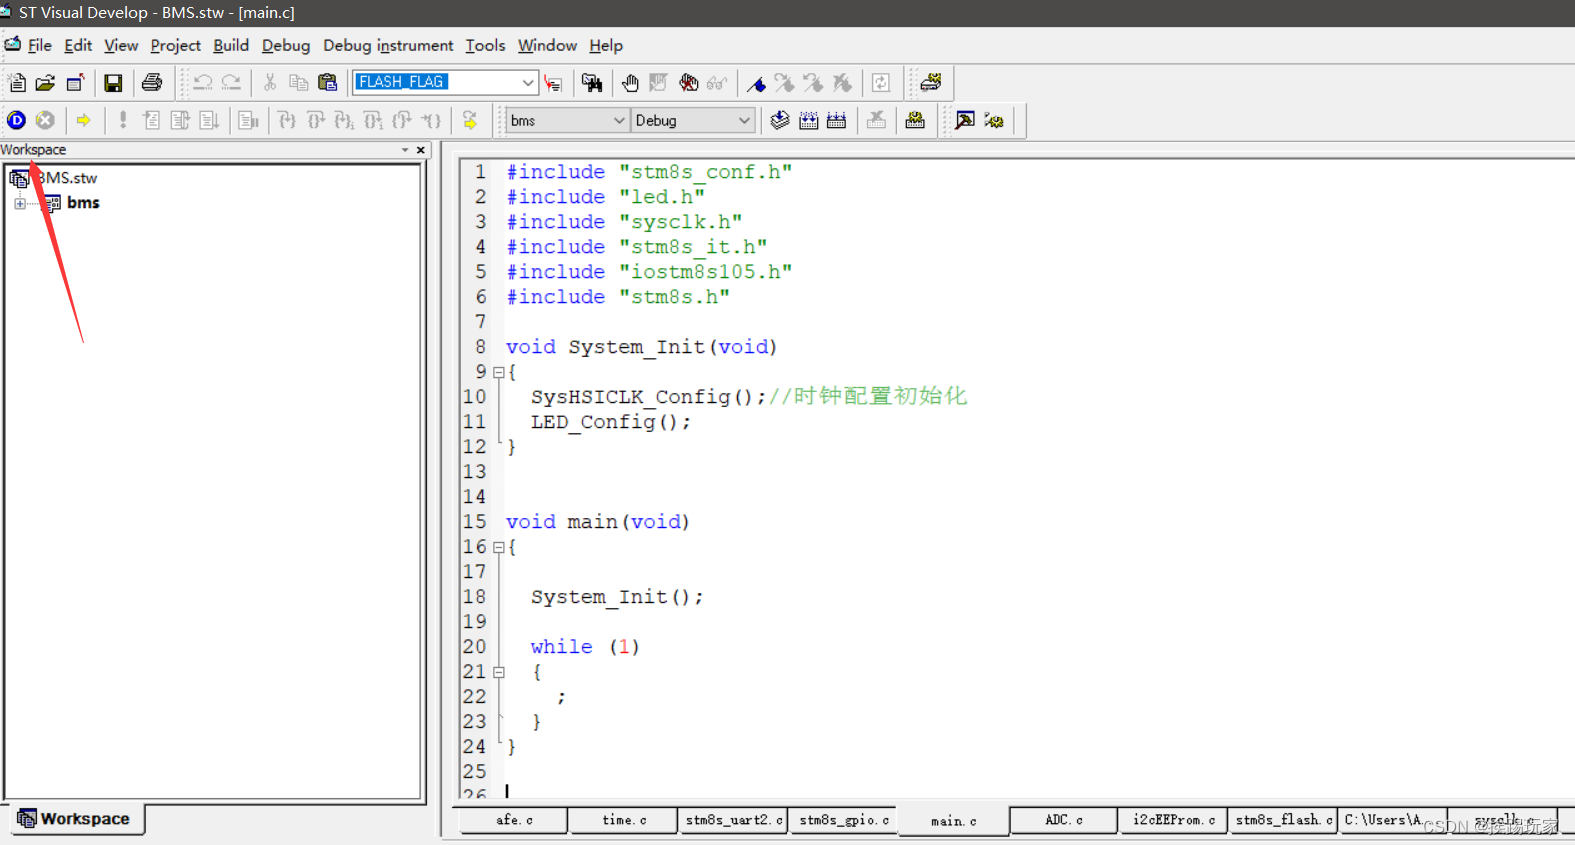
Task: Close the Workspace panel
Action: [421, 150]
